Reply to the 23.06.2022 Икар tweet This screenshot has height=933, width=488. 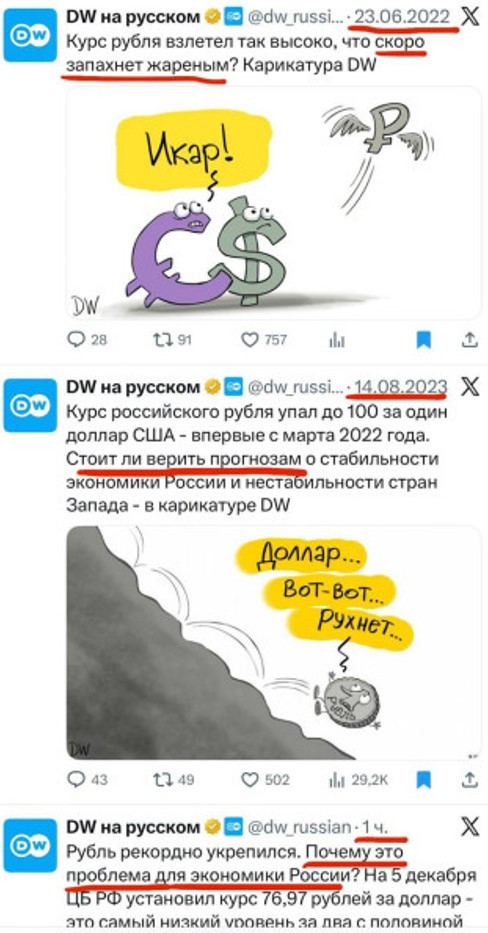coord(87,340)
